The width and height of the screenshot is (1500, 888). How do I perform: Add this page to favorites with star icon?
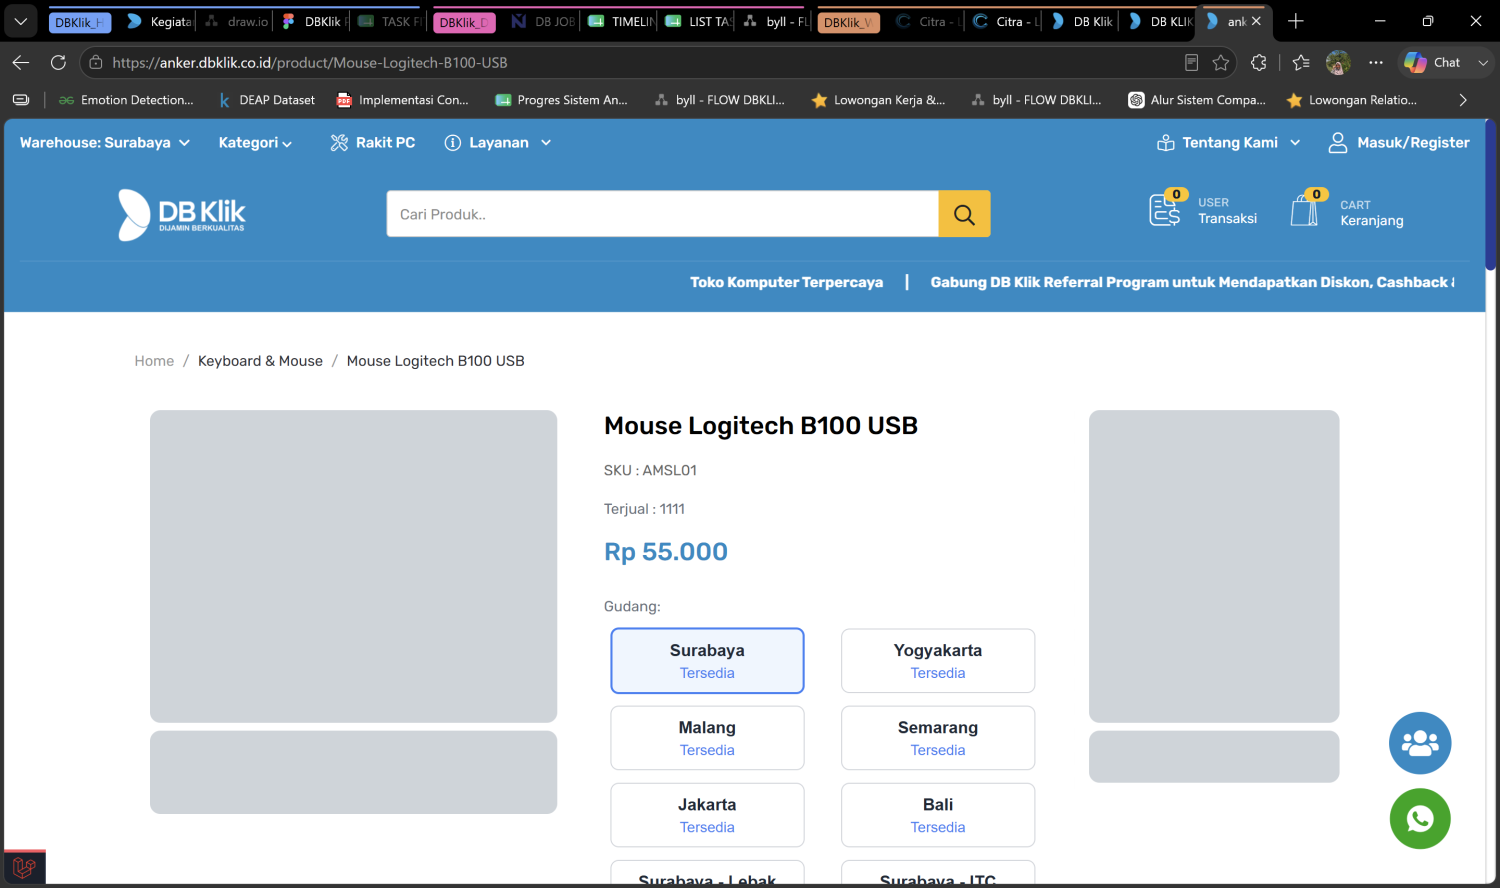tap(1221, 62)
